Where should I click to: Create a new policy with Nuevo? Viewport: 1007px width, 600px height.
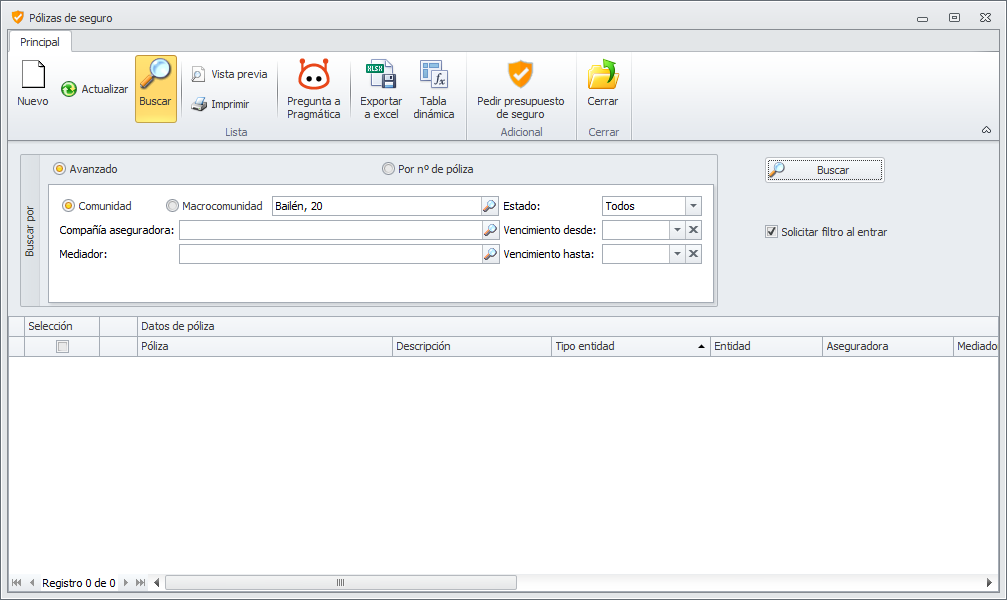coord(33,84)
